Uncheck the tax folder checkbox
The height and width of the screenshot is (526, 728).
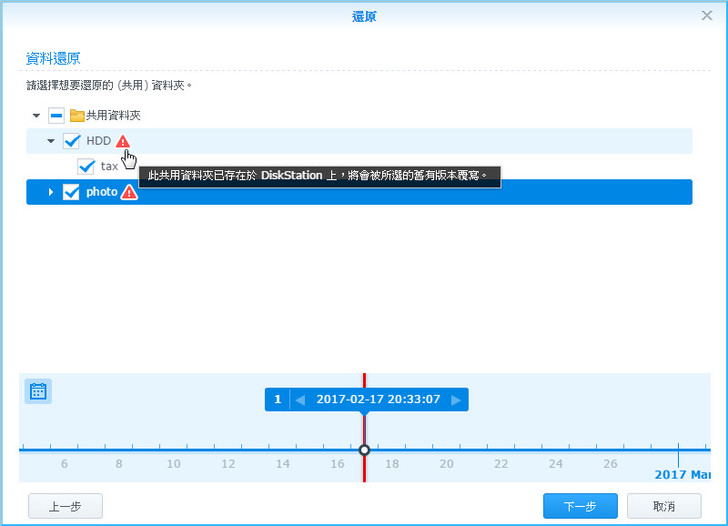86,166
